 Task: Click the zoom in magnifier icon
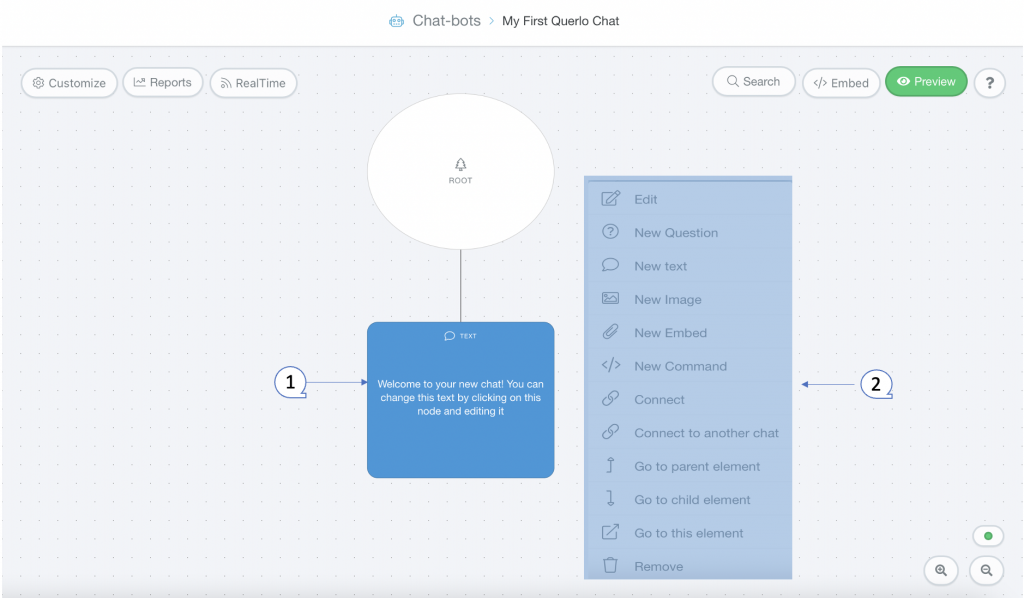point(940,570)
